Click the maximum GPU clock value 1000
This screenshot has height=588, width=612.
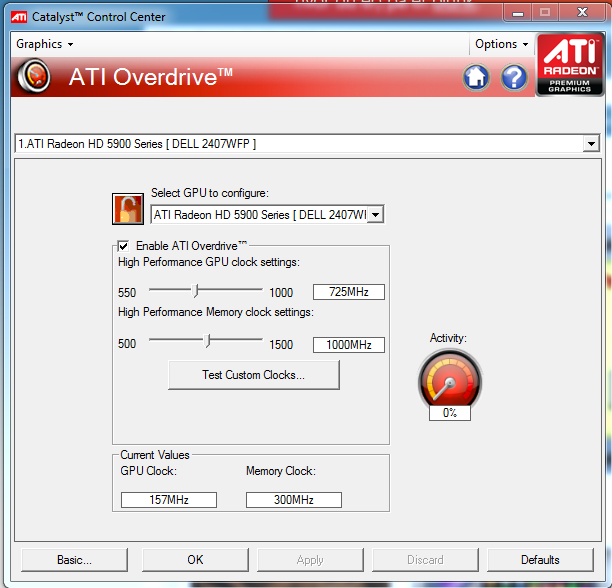(x=281, y=293)
